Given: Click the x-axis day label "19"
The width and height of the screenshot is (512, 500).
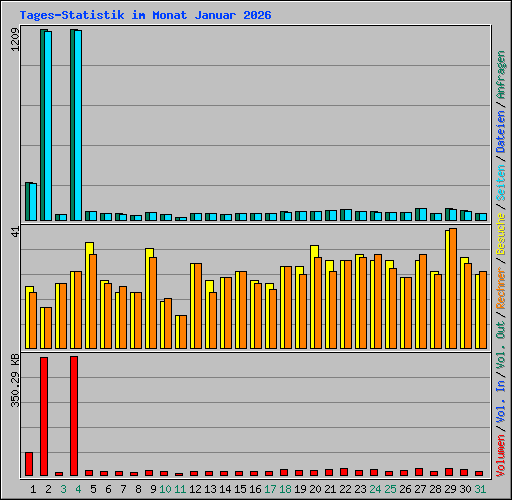Looking at the screenshot, I should pos(300,489).
